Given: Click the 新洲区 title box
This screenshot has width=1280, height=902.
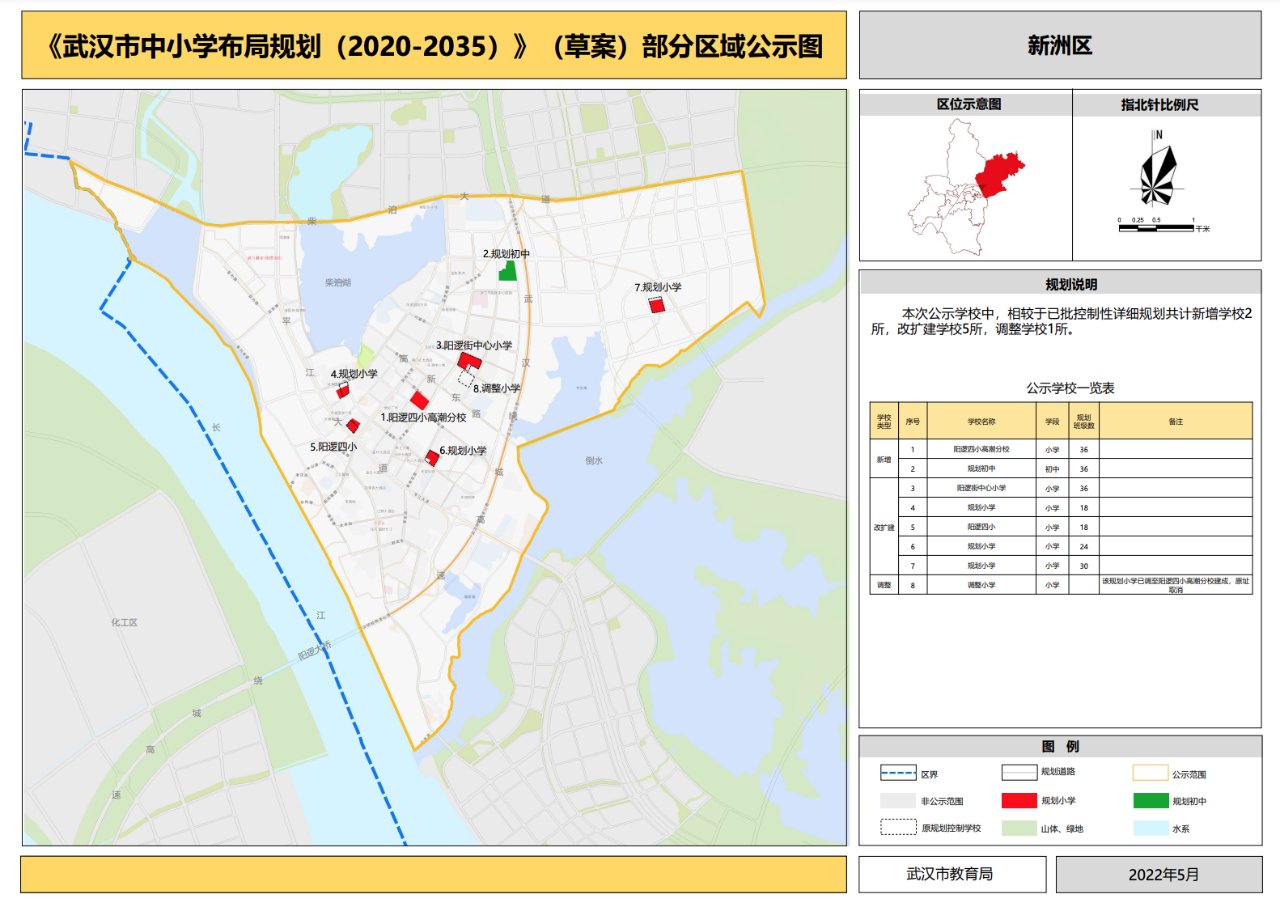Looking at the screenshot, I should point(1060,45).
